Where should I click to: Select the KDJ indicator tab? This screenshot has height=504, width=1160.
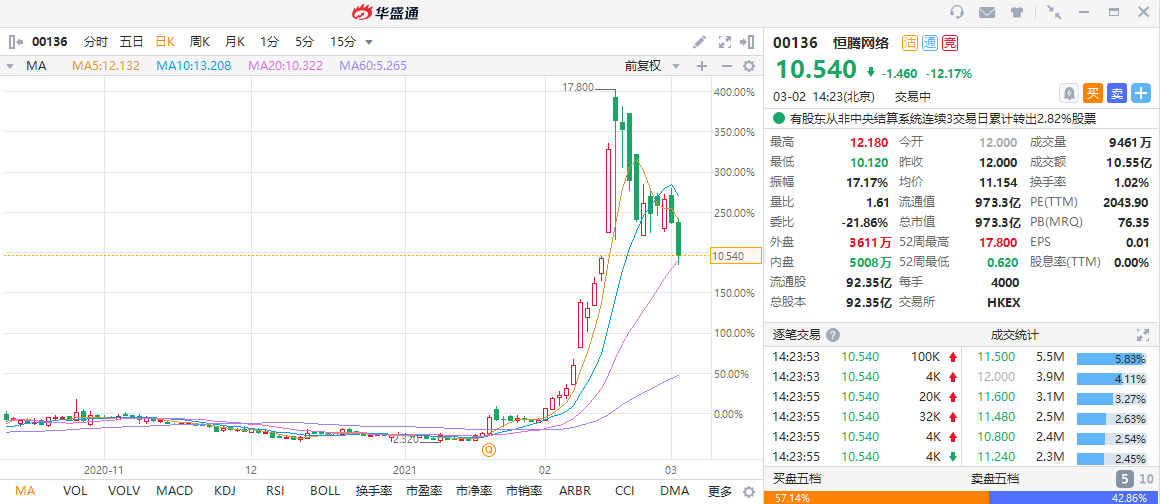pyautogui.click(x=225, y=491)
